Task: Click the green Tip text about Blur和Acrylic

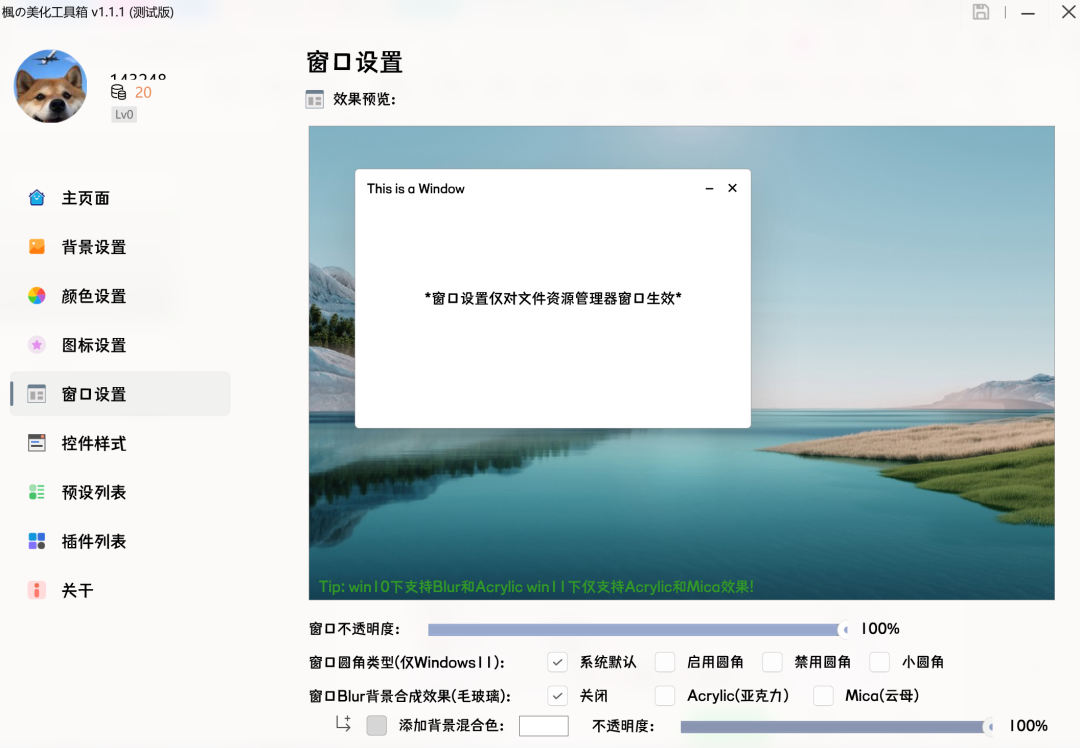Action: click(536, 586)
